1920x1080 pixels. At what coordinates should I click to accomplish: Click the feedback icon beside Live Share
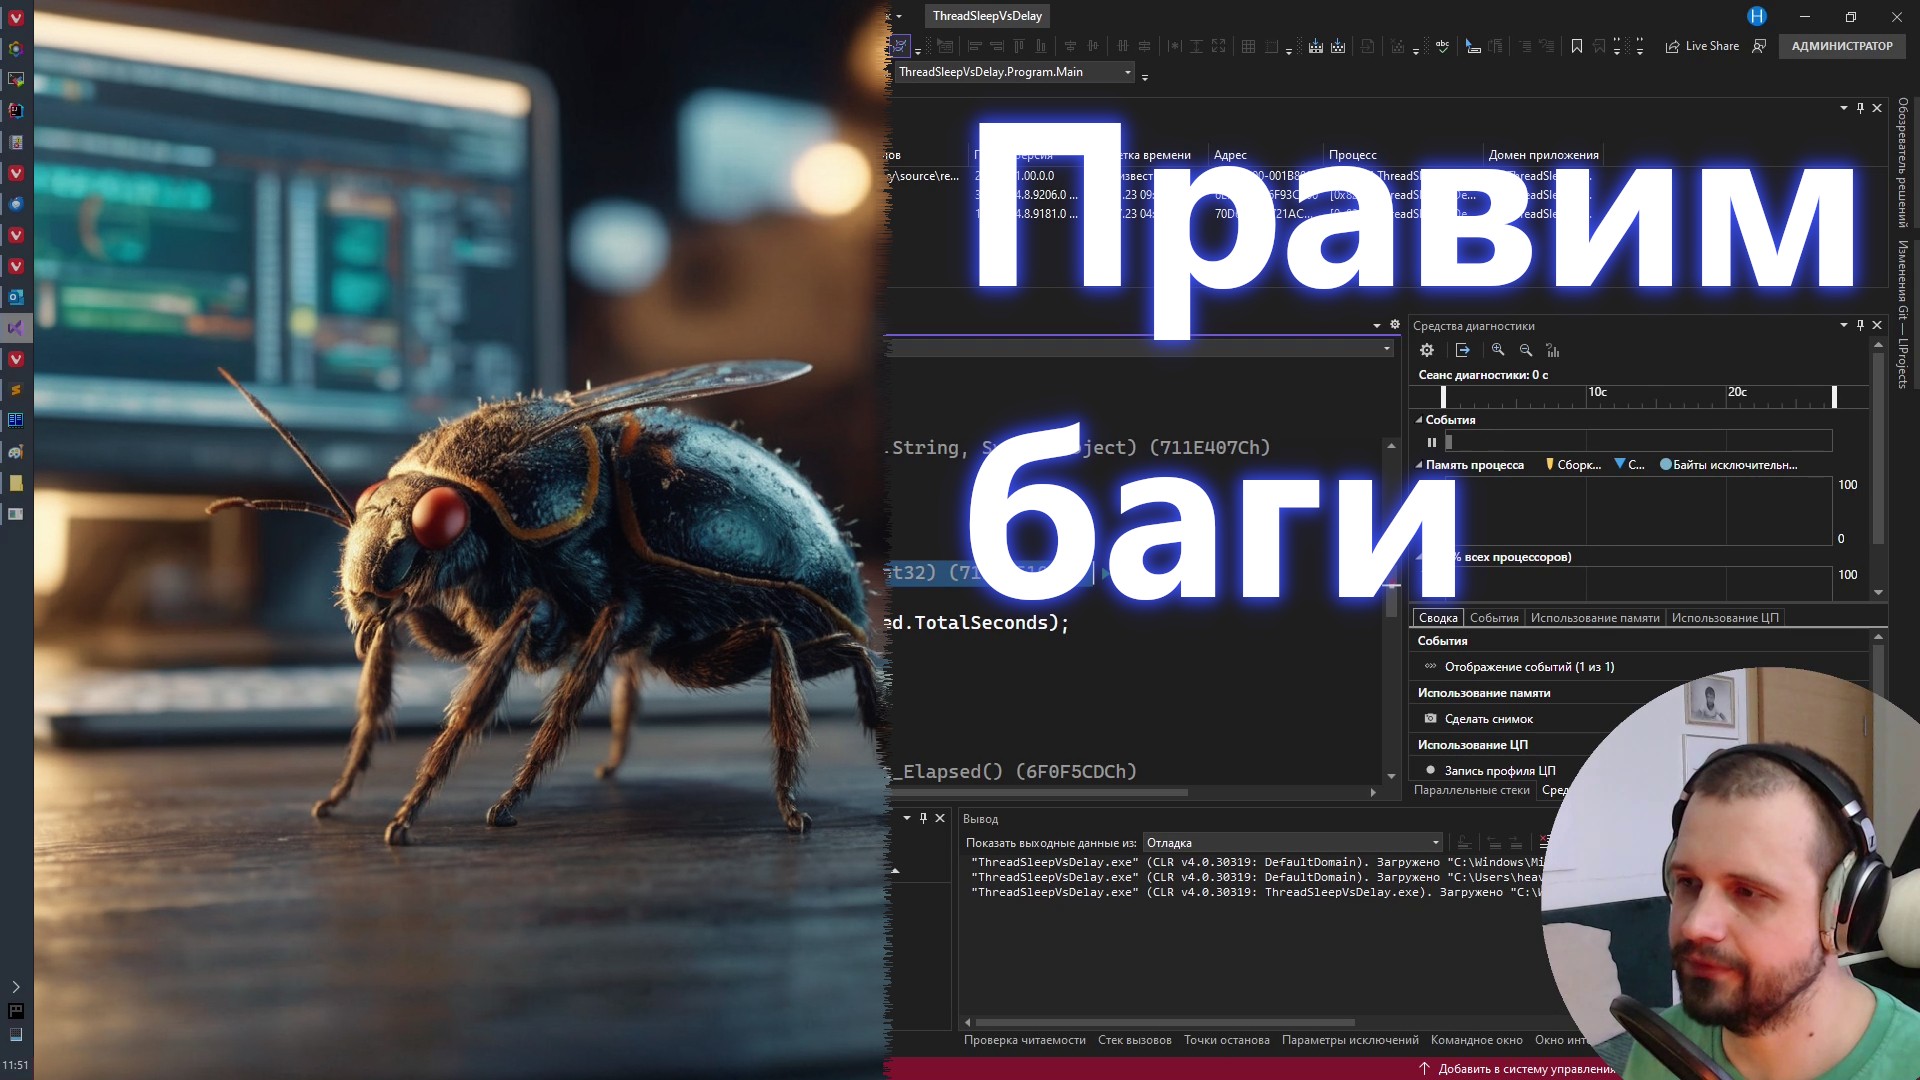point(1760,46)
